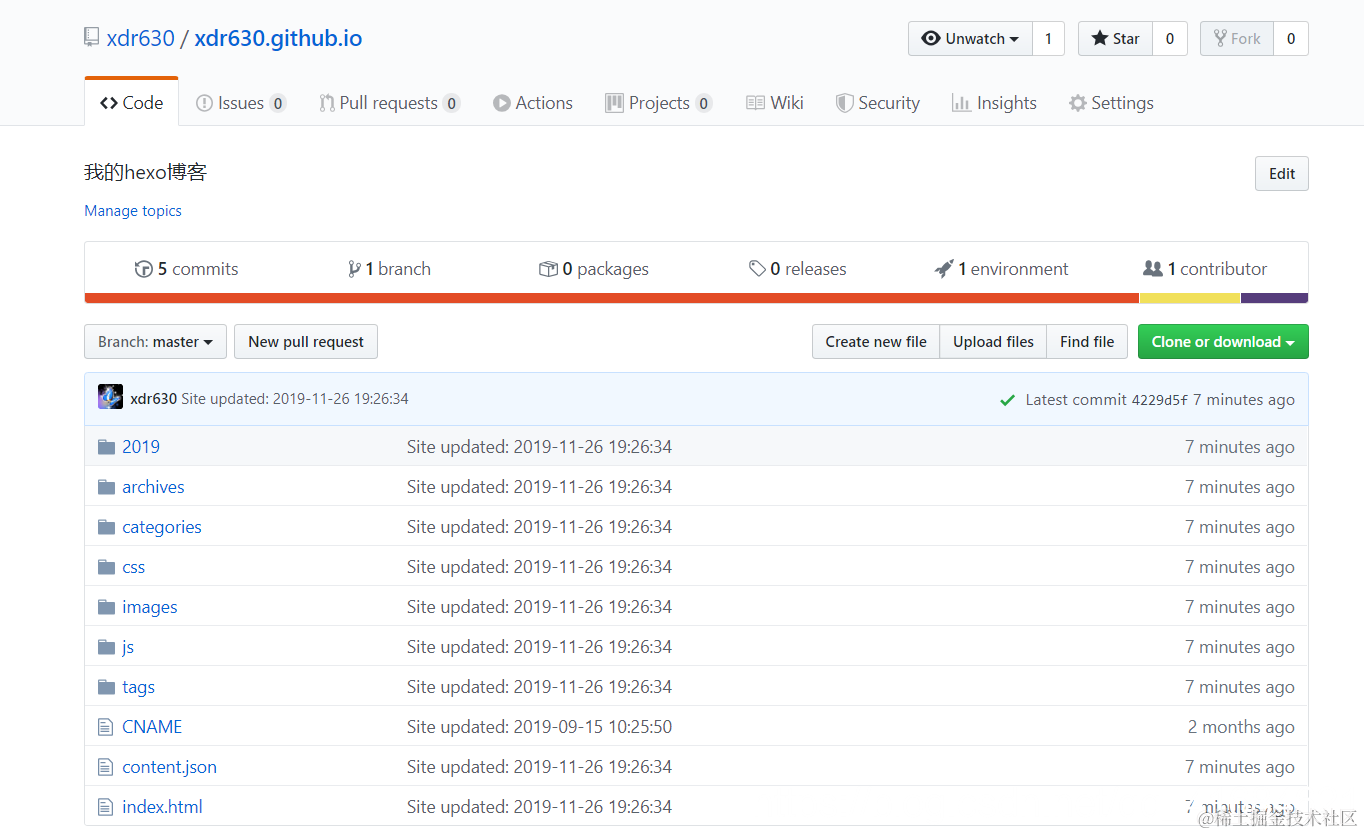The image size is (1364, 835).
Task: Star this repository
Action: 1115,39
